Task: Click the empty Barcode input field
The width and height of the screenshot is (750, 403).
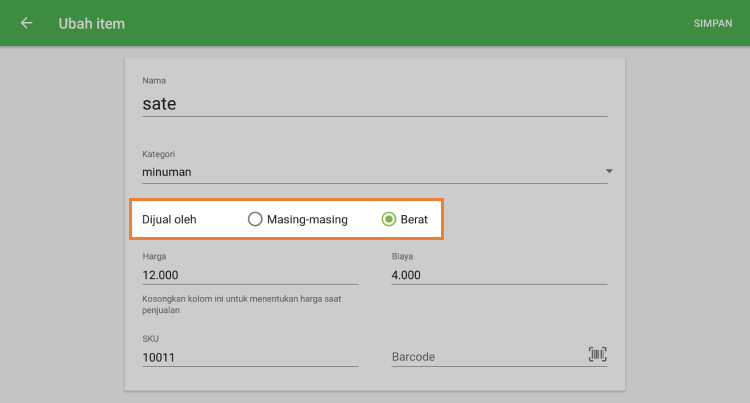Action: pyautogui.click(x=485, y=357)
